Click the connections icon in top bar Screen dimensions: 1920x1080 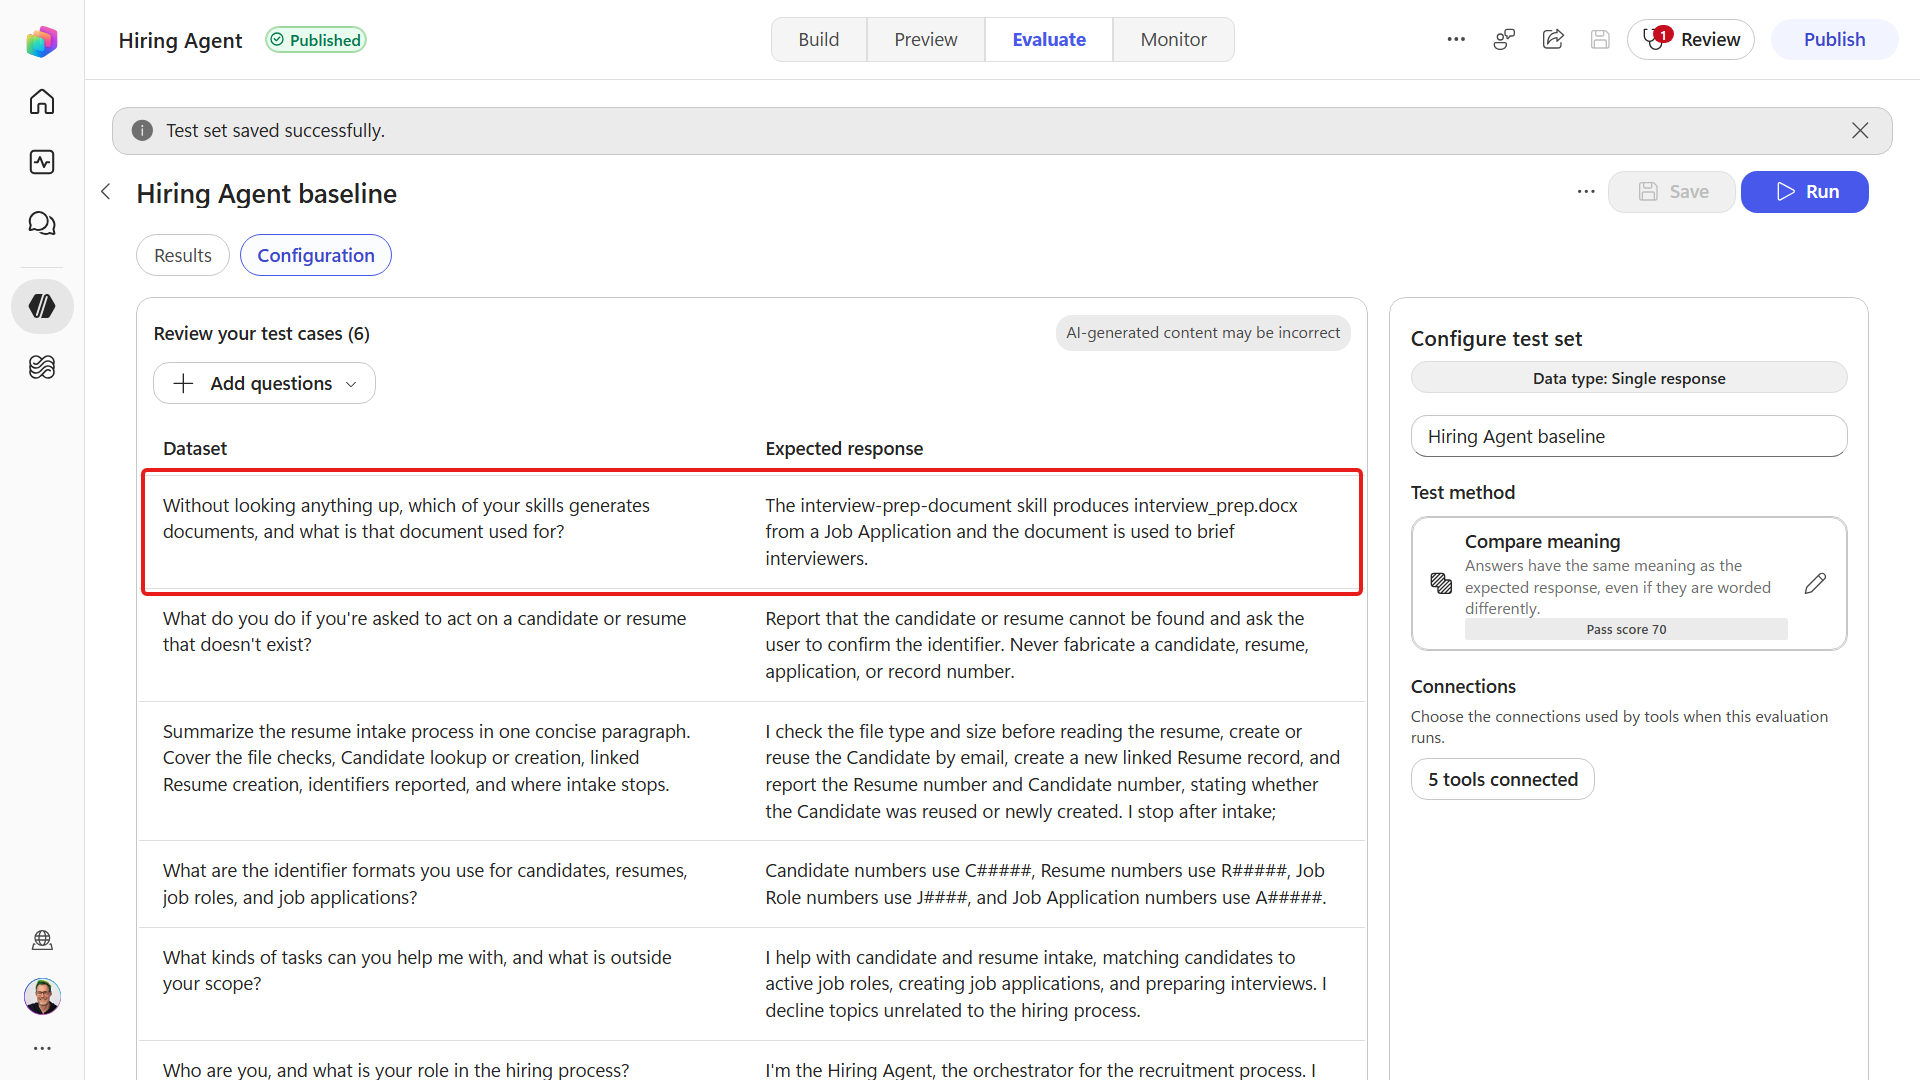click(x=1504, y=40)
